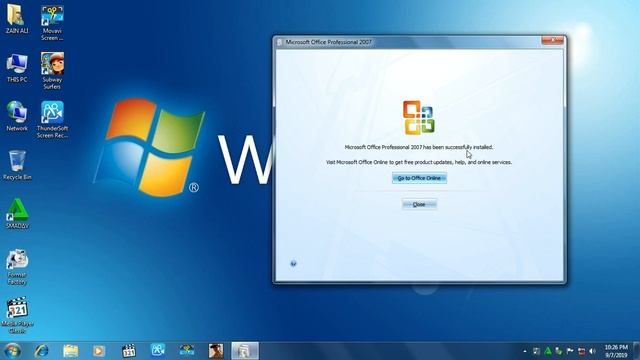Image resolution: width=640 pixels, height=360 pixels.
Task: Switch to the Office installer taskbar button
Action: pyautogui.click(x=245, y=351)
